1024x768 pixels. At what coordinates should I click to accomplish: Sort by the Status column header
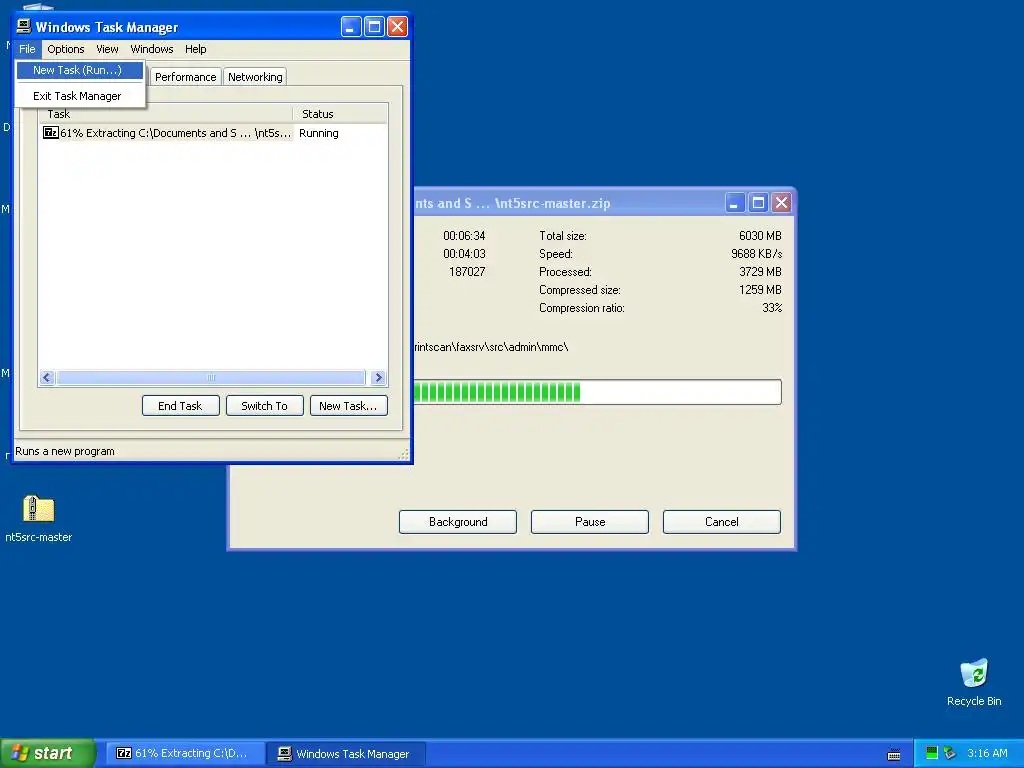click(x=340, y=114)
